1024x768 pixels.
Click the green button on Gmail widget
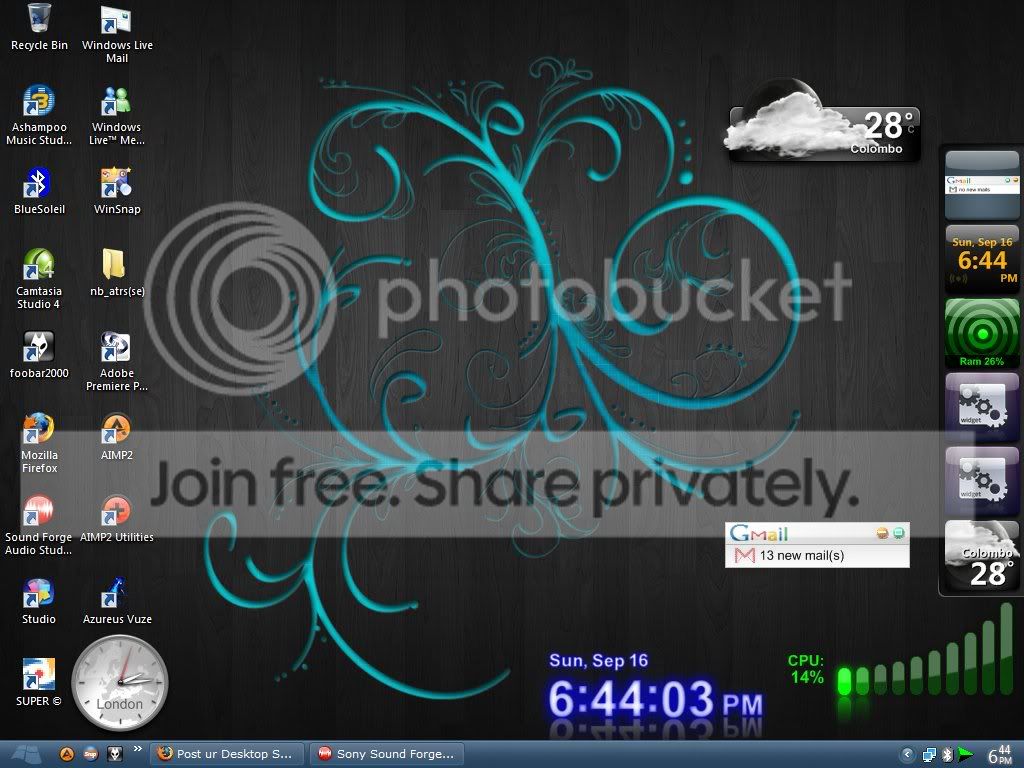pyautogui.click(x=899, y=533)
